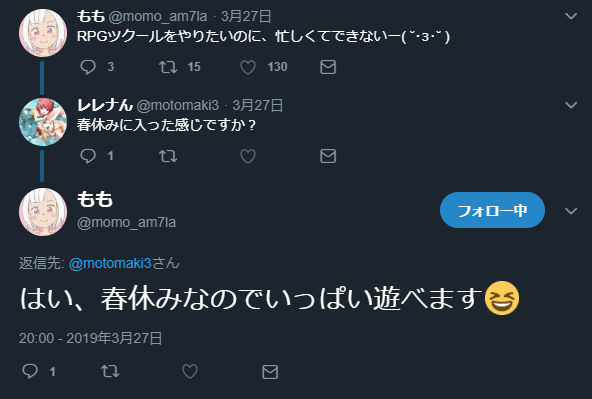Open the 20:00 - 2019年3月27日 timestamp
The height and width of the screenshot is (399, 592).
click(91, 338)
